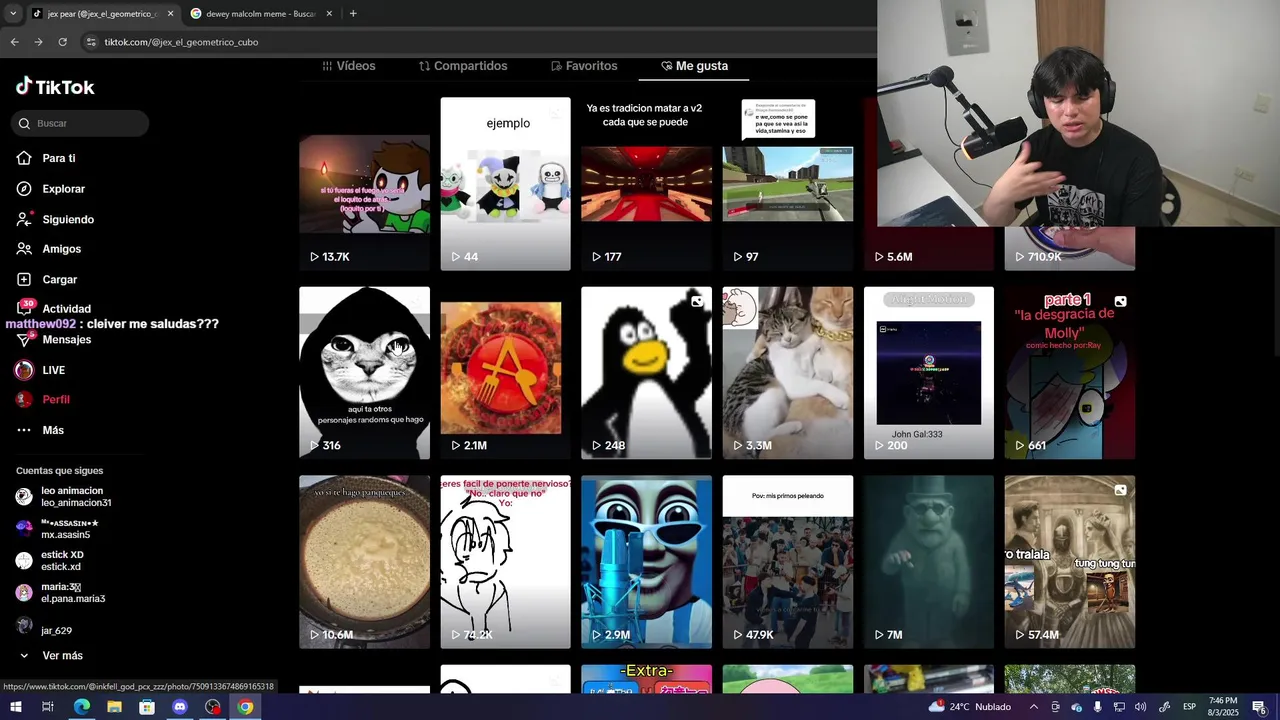
Task: Open el.pana.maria3 account
Action: coord(60,593)
